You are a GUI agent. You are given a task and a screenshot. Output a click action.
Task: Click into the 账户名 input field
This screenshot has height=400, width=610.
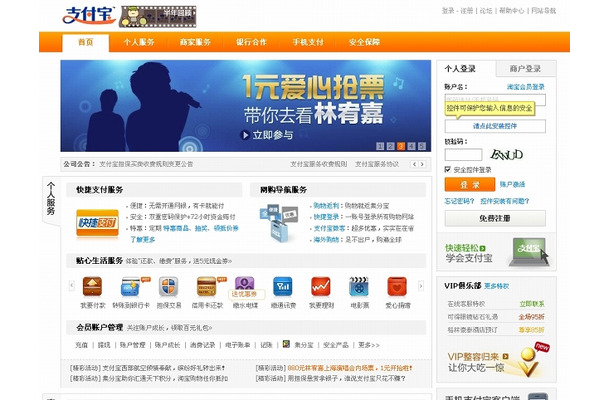[x=495, y=100]
